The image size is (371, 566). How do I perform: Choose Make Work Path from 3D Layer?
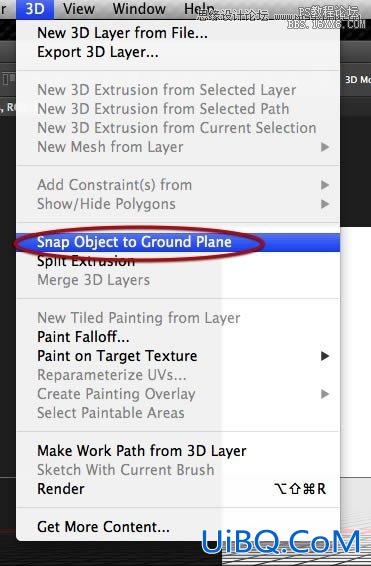point(178,451)
